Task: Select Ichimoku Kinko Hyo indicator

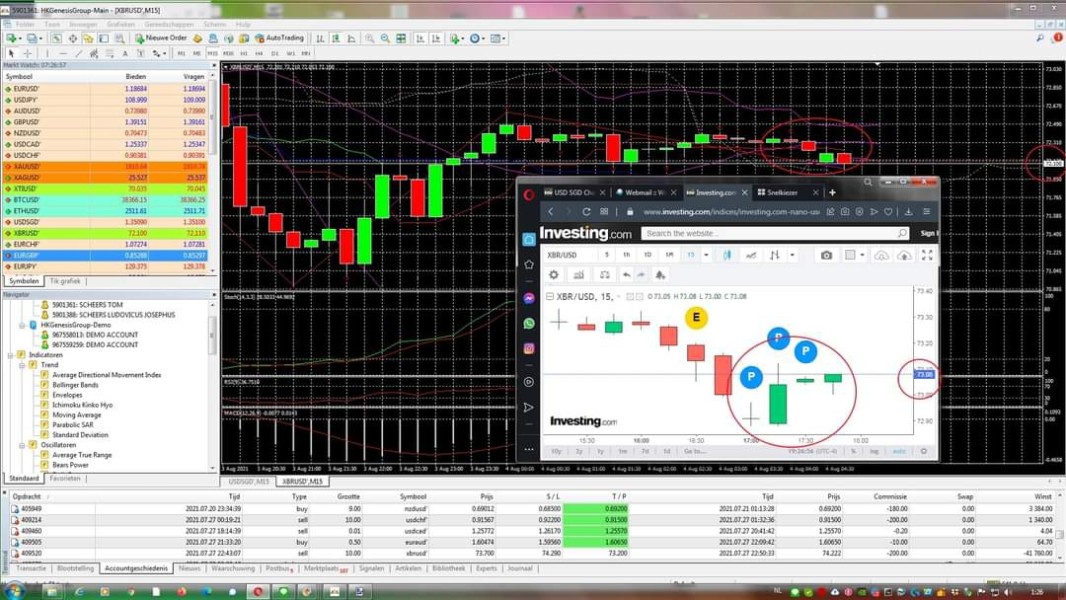Action: 82,405
